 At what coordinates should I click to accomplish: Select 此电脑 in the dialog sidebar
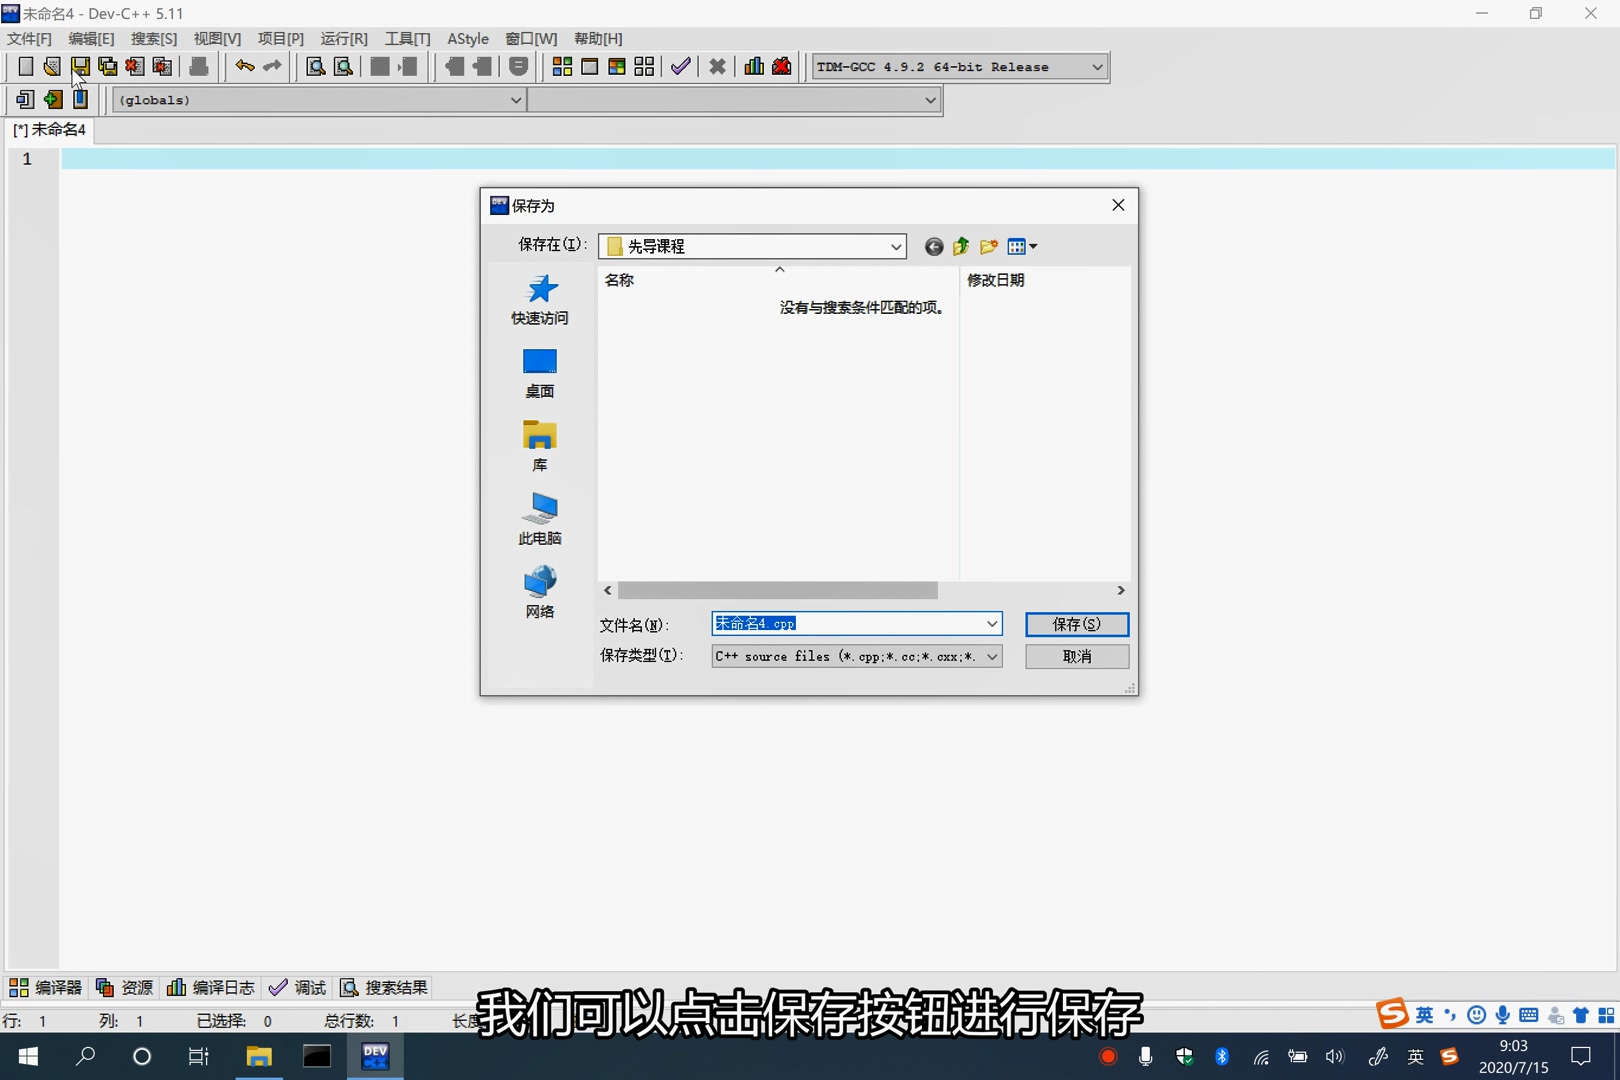tap(540, 520)
